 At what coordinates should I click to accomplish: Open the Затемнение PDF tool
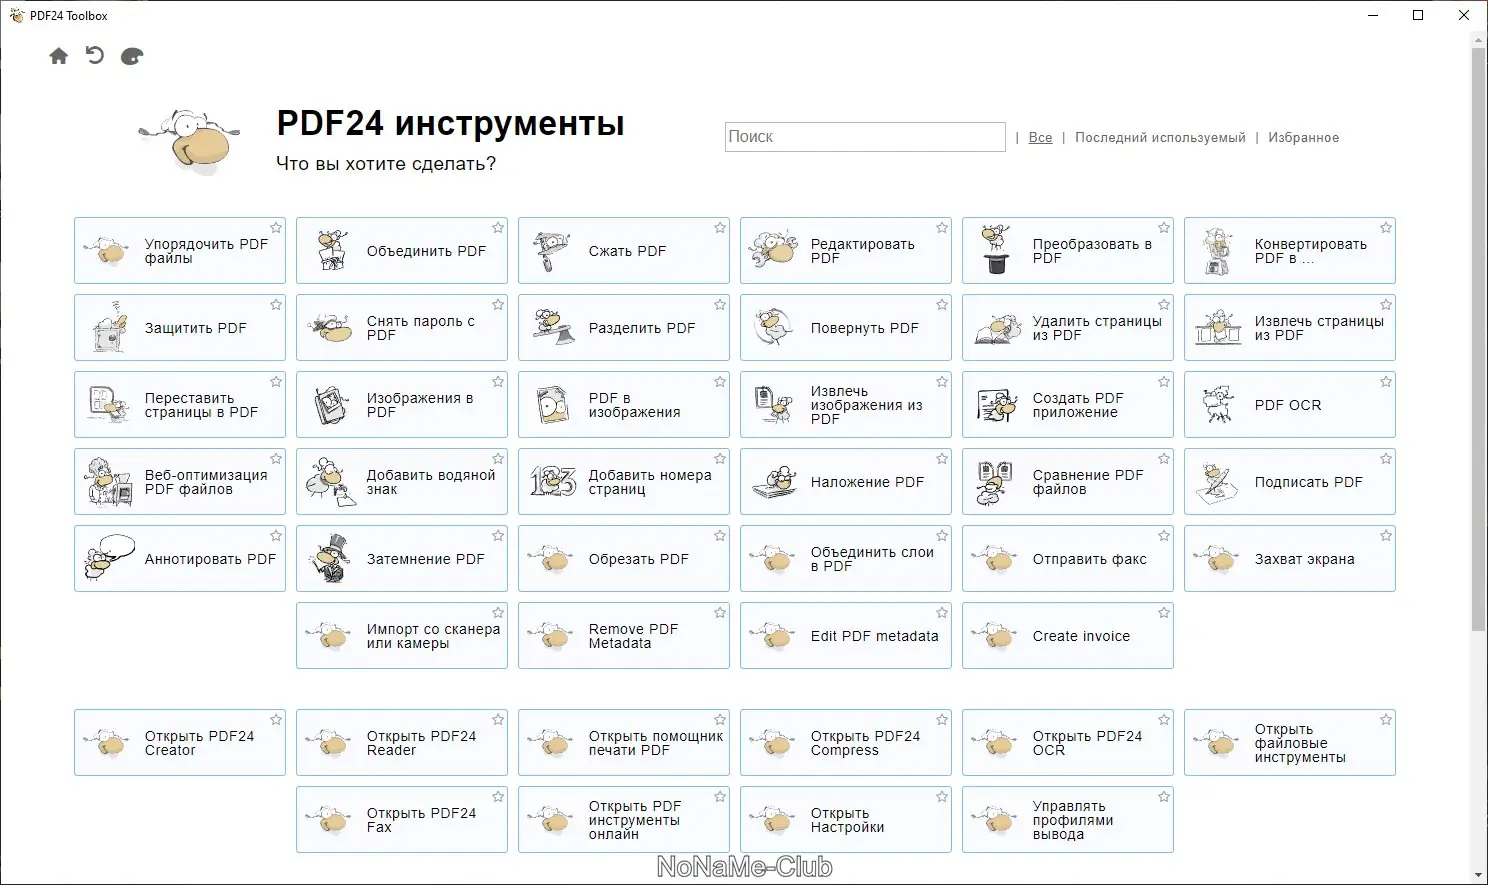[x=402, y=559]
